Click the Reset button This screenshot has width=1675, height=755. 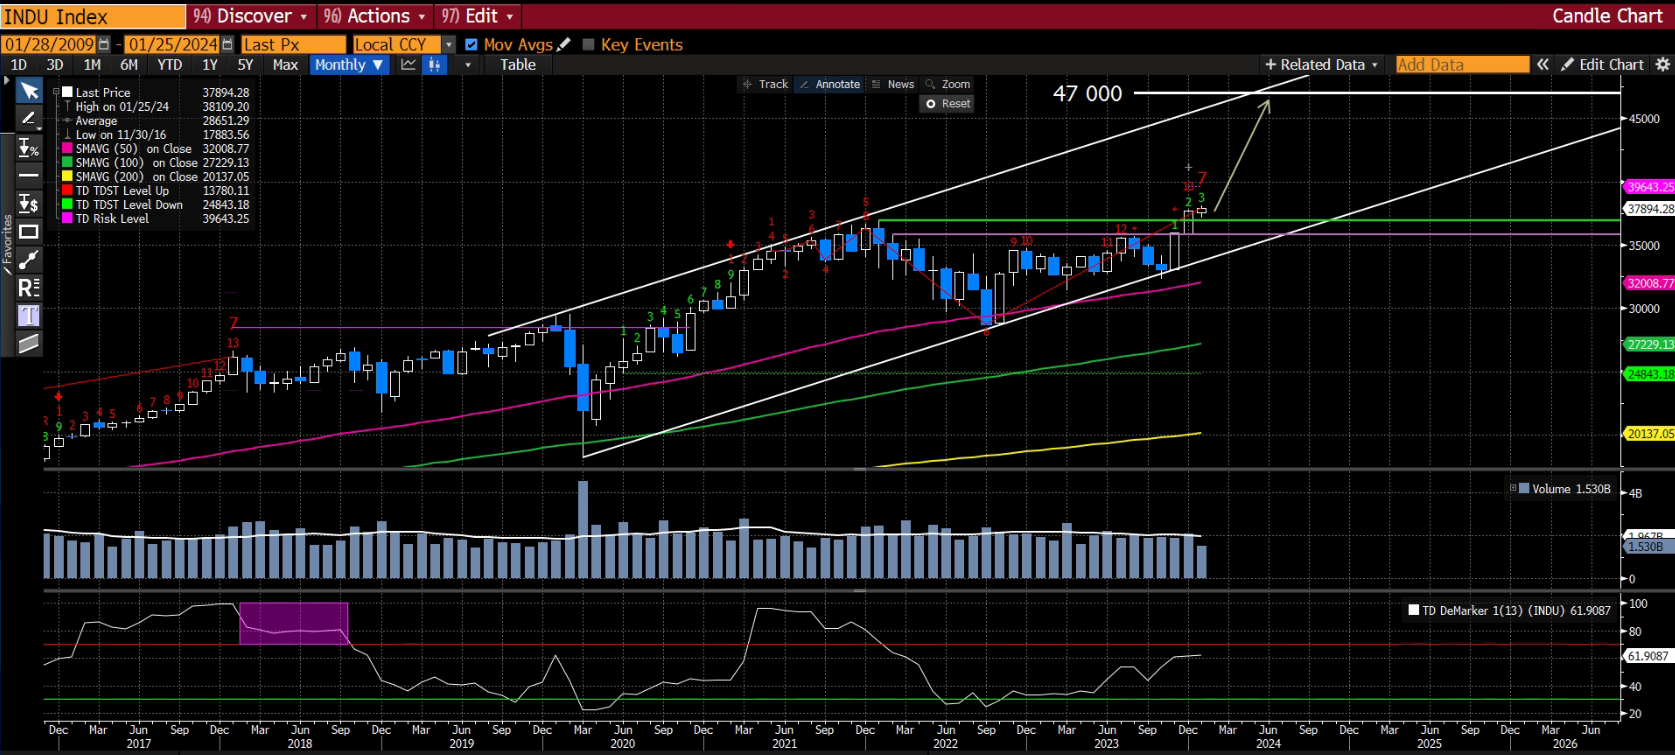(x=947, y=104)
